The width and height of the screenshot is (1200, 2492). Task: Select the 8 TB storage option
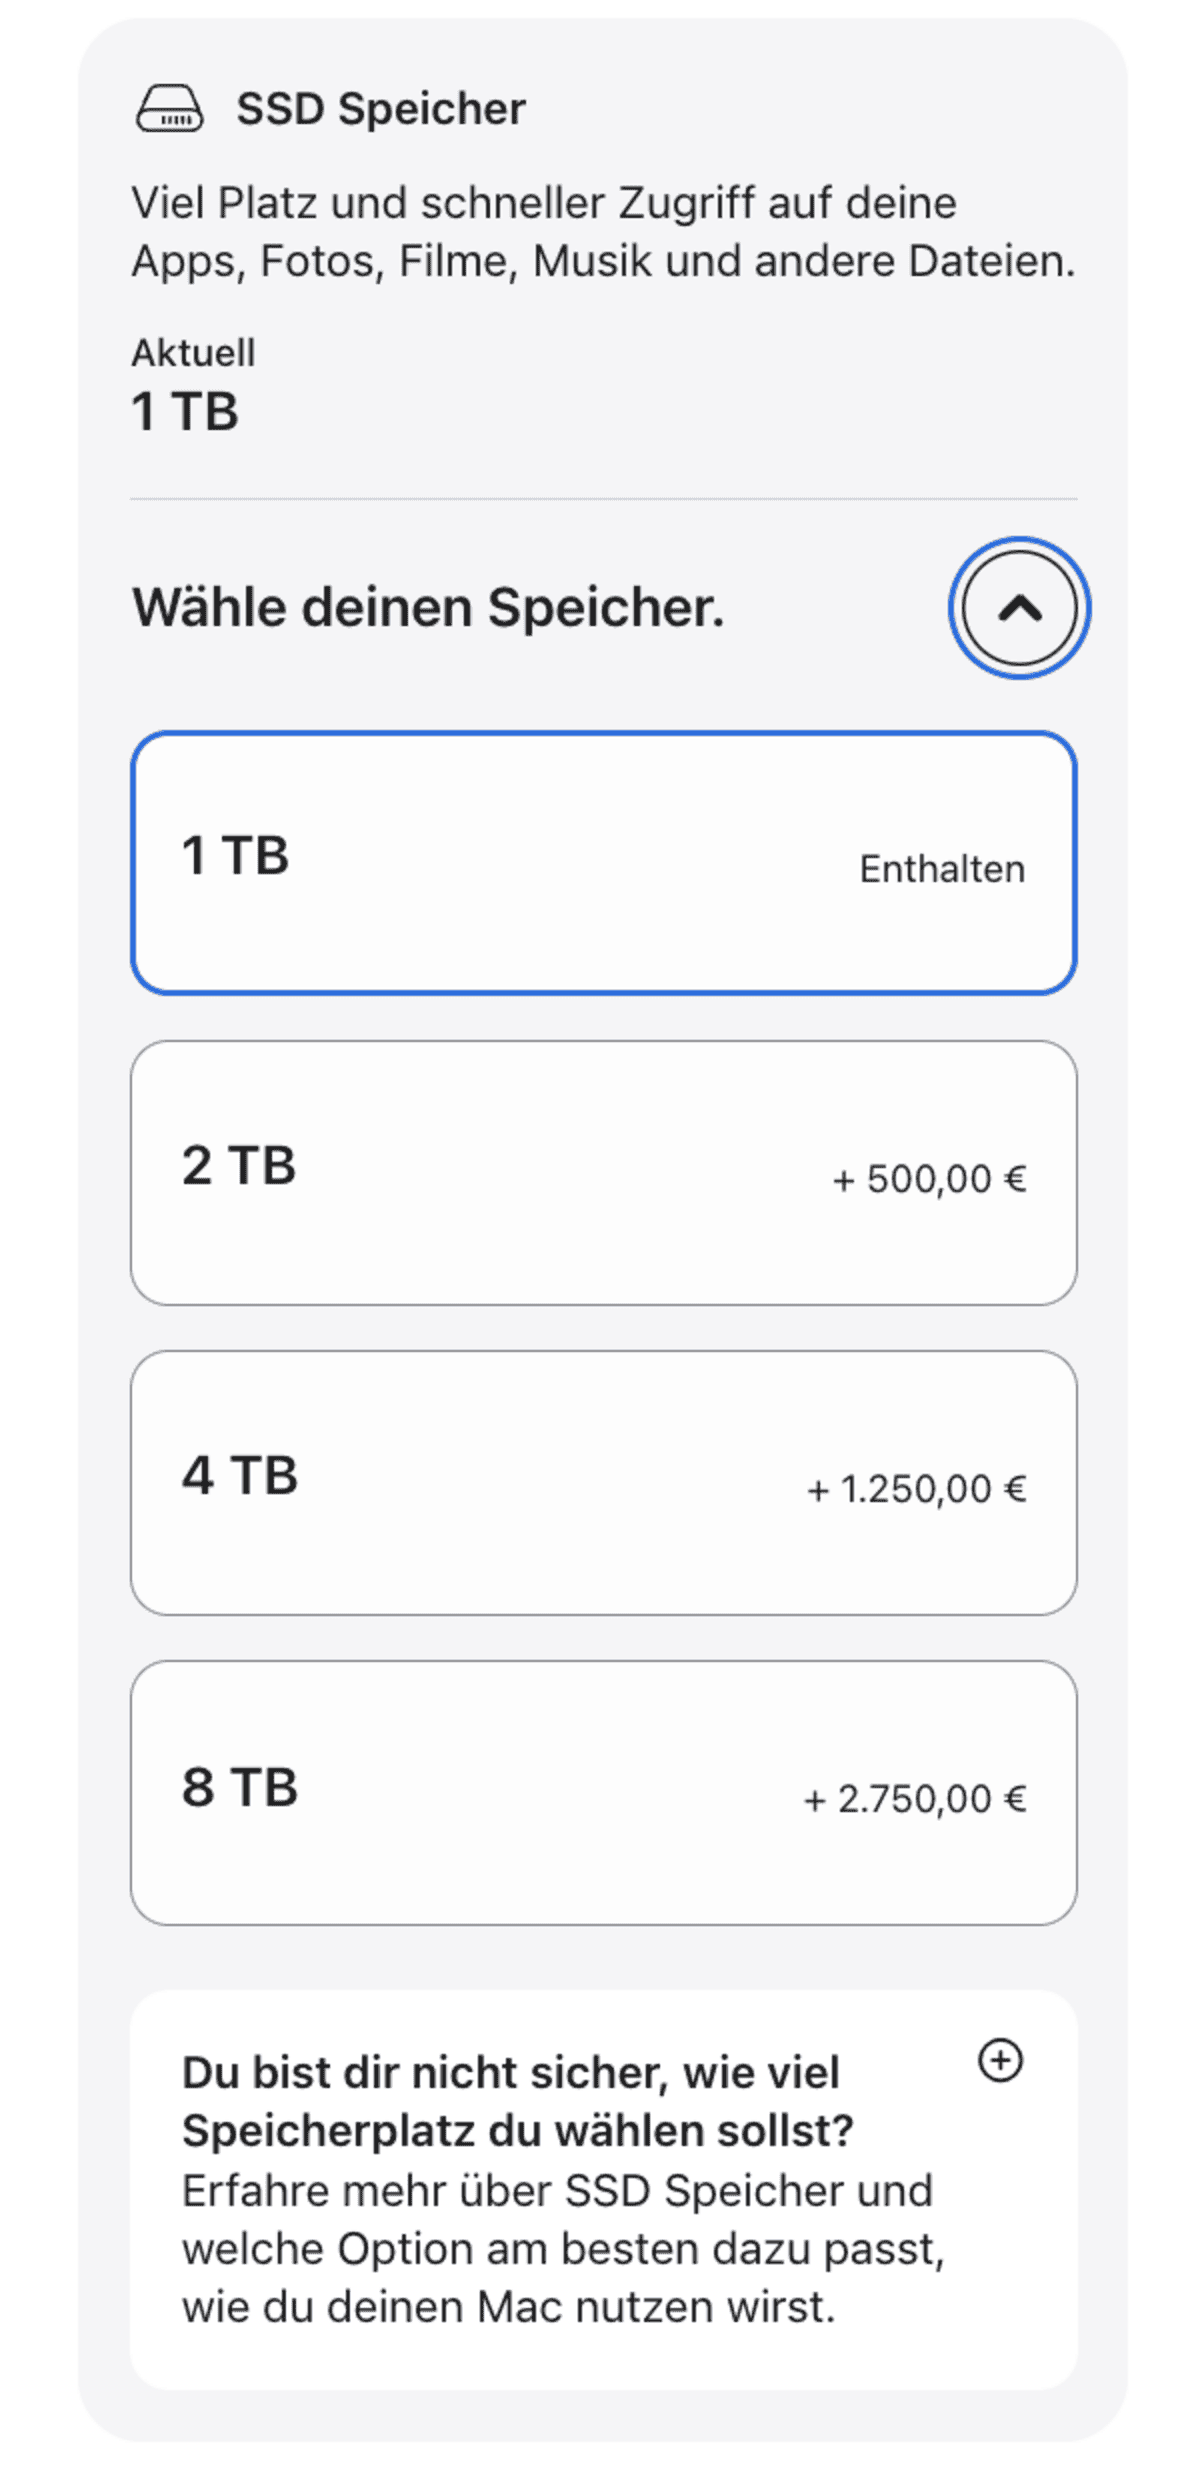point(604,1792)
